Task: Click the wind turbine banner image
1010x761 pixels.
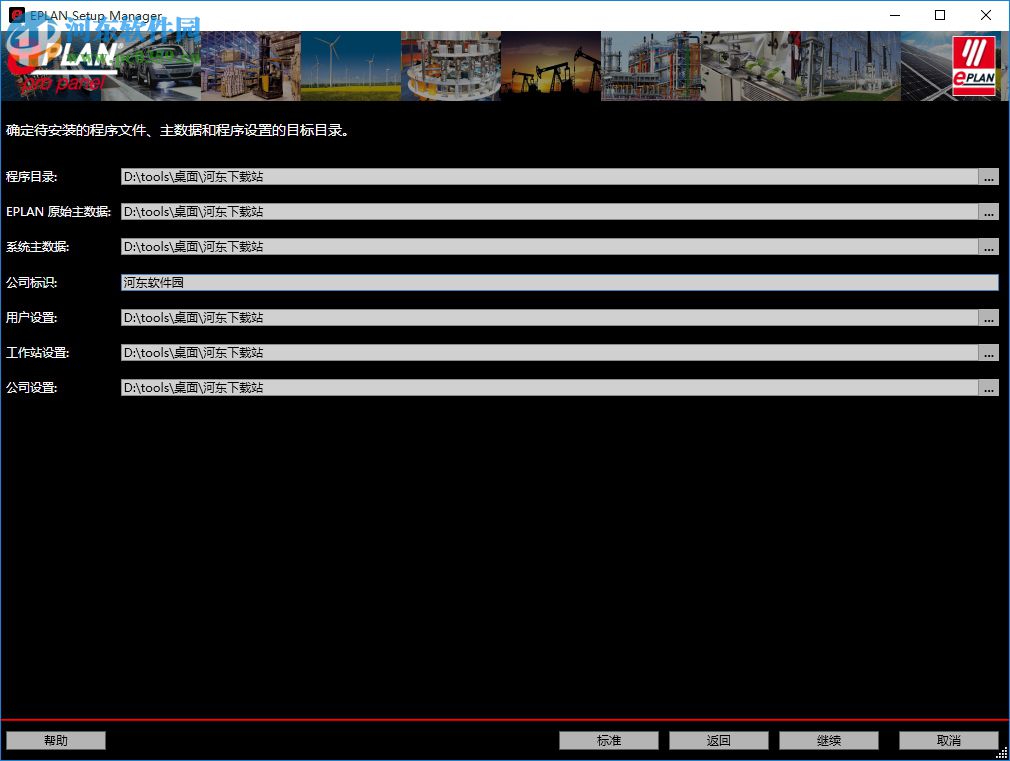Action: click(350, 65)
